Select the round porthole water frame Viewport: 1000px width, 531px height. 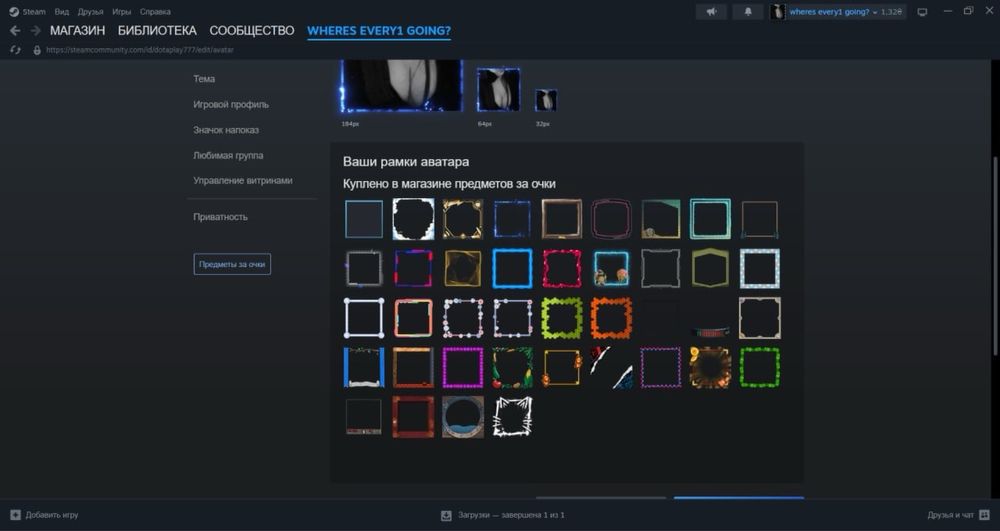(463, 417)
